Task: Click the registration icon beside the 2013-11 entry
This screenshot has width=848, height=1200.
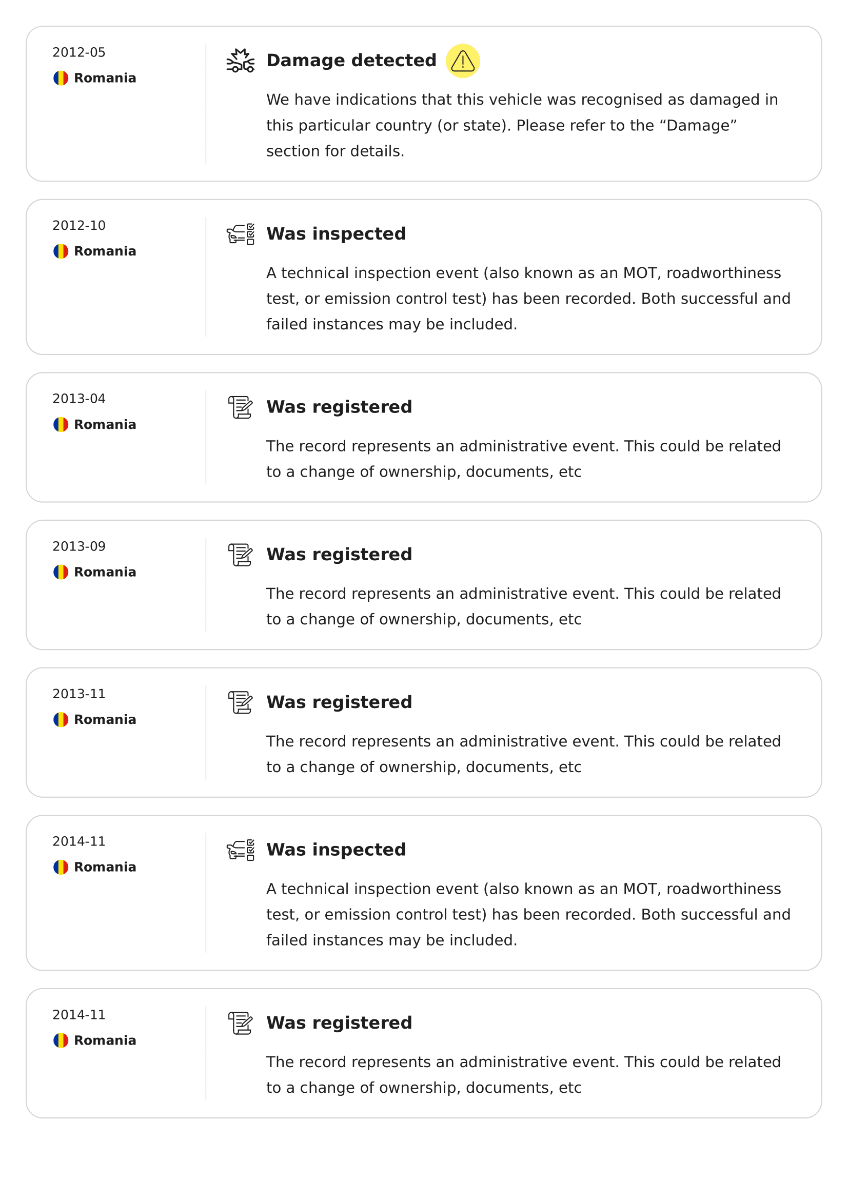Action: point(240,702)
